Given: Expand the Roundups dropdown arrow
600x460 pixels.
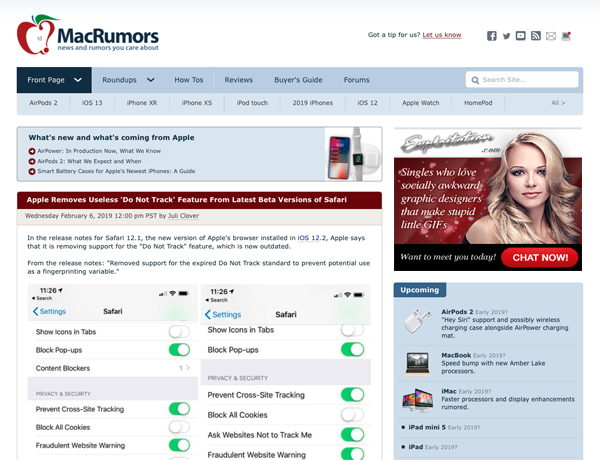Looking at the screenshot, I should (151, 80).
